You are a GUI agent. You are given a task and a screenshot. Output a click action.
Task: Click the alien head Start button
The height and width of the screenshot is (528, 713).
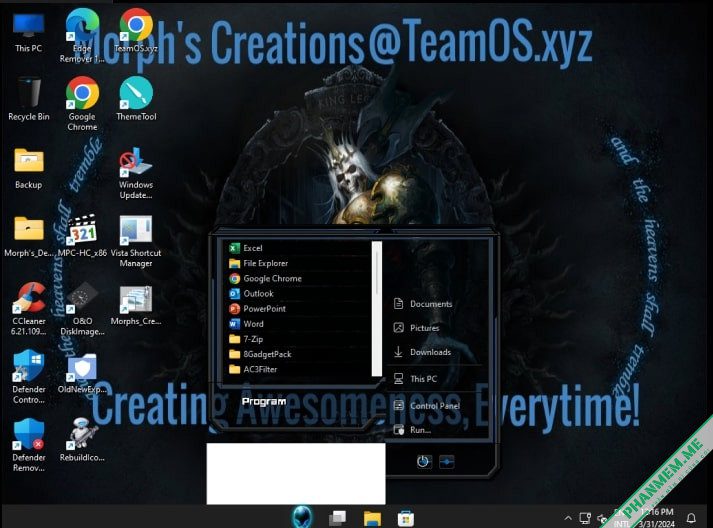(x=302, y=517)
